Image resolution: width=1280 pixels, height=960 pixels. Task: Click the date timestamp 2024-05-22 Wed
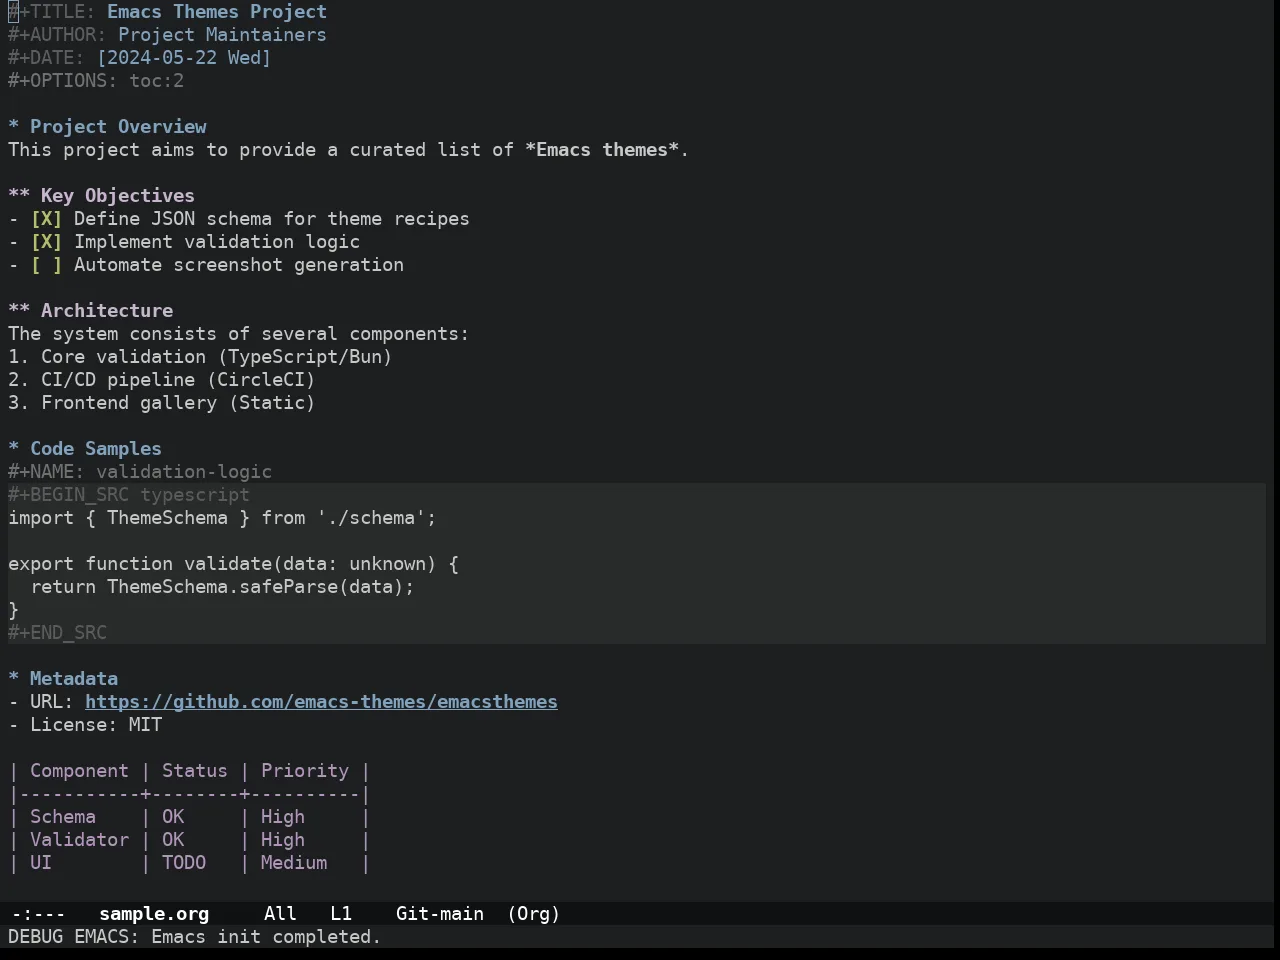(x=184, y=58)
